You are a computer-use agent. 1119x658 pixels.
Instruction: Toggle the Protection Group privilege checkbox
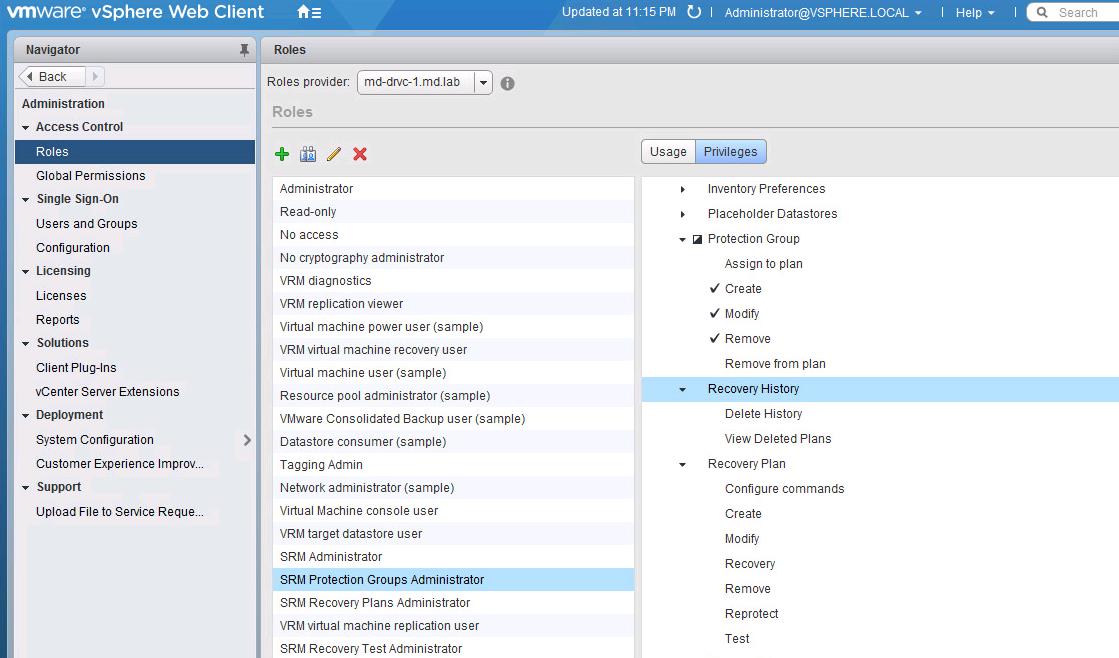coord(697,239)
